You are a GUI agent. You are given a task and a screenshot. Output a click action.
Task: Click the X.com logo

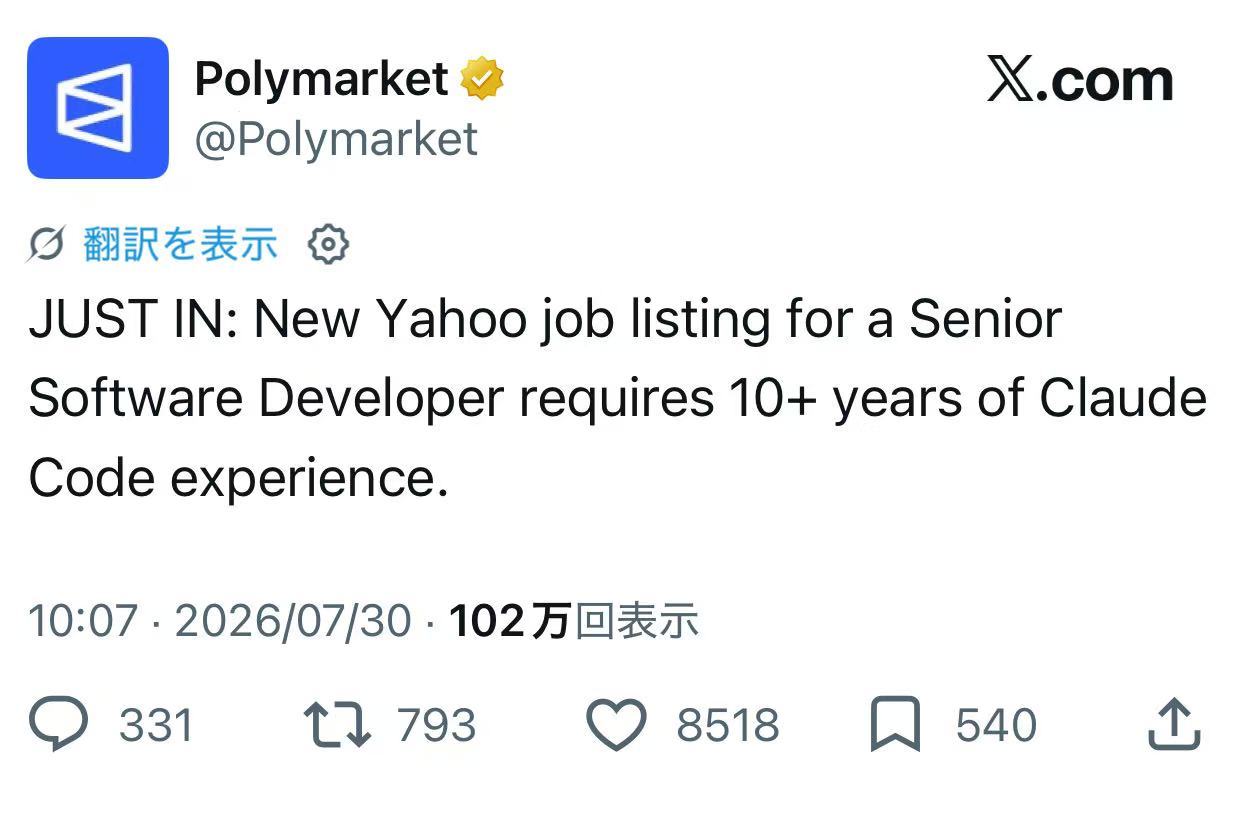[1080, 80]
